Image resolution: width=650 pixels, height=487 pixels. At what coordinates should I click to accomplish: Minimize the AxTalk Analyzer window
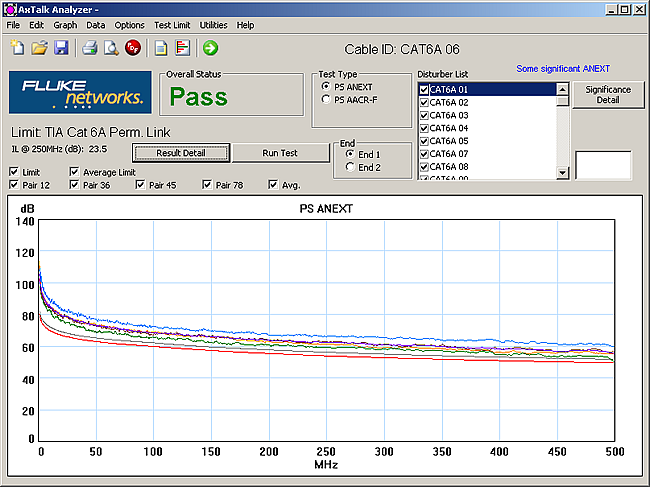tap(611, 9)
